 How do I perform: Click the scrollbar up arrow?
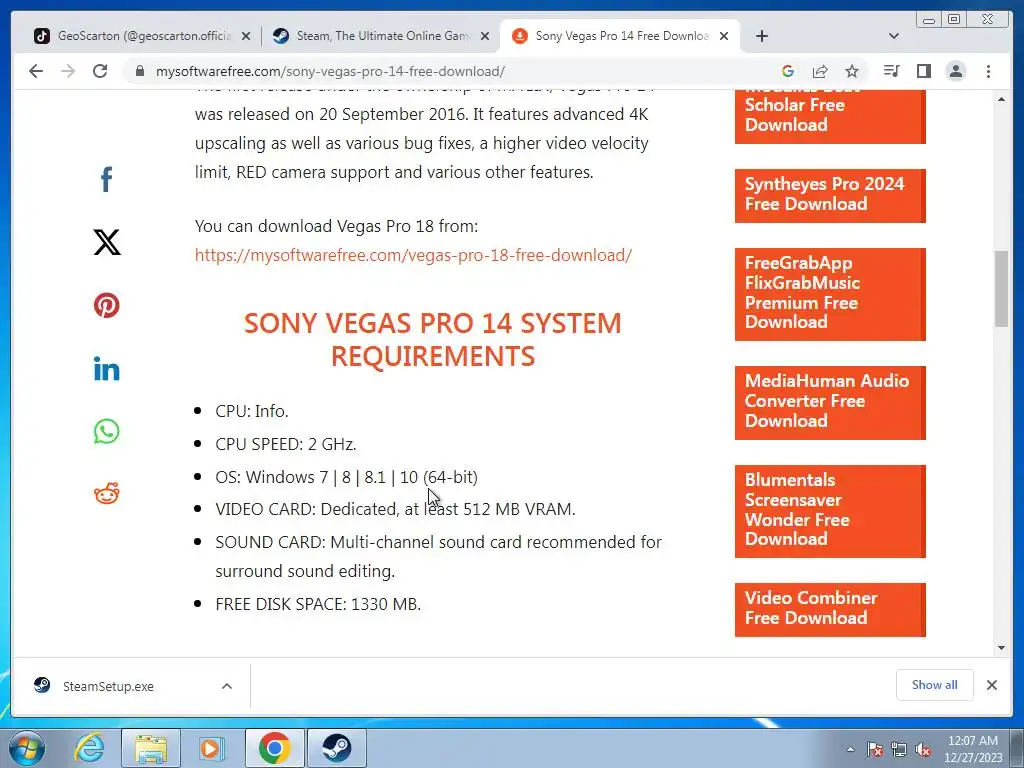click(x=1001, y=99)
